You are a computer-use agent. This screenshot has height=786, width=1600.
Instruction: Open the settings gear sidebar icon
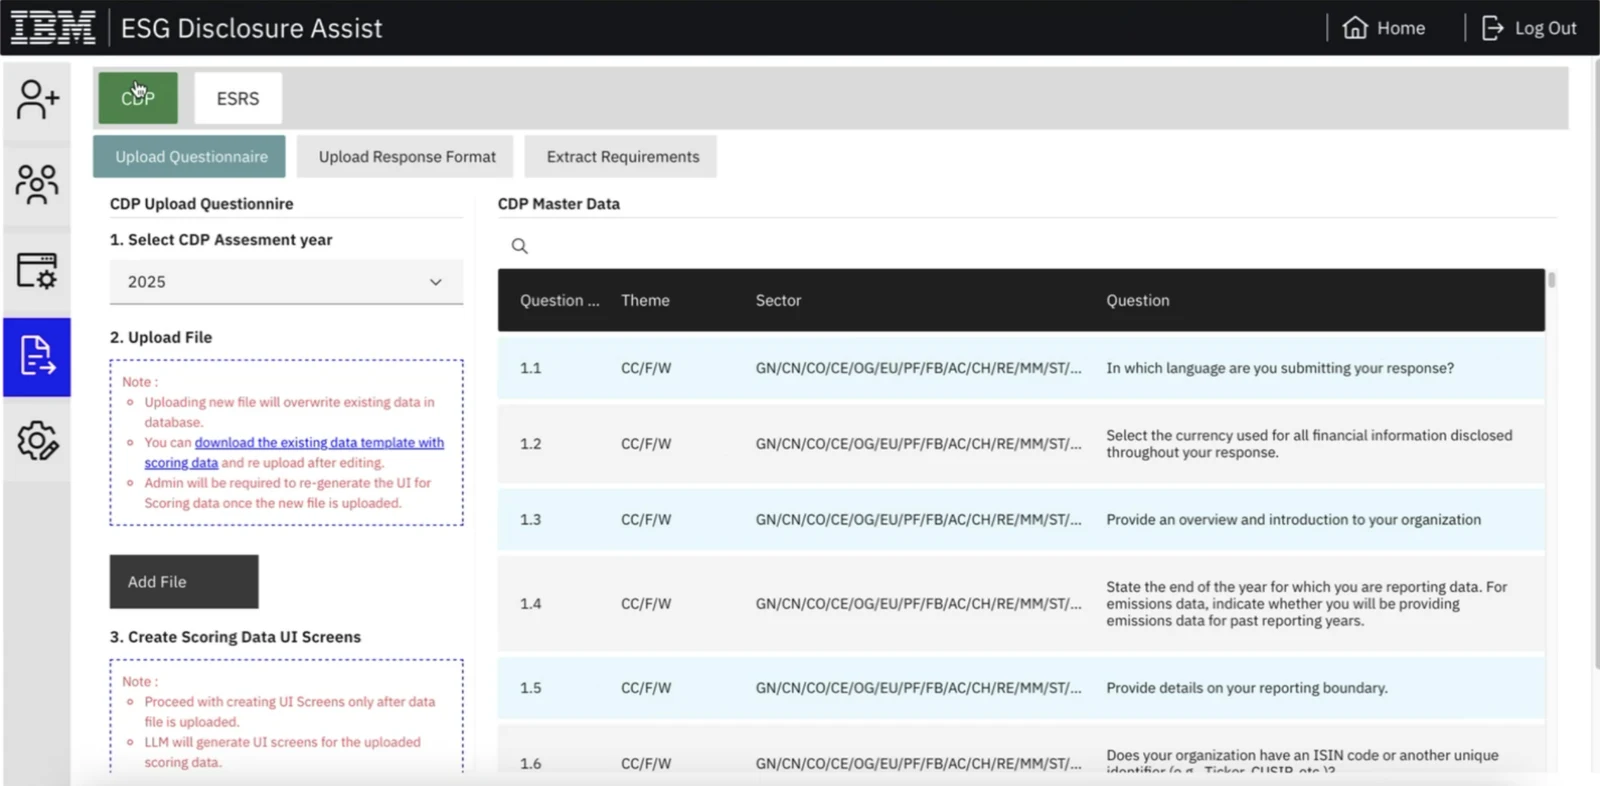point(37,440)
